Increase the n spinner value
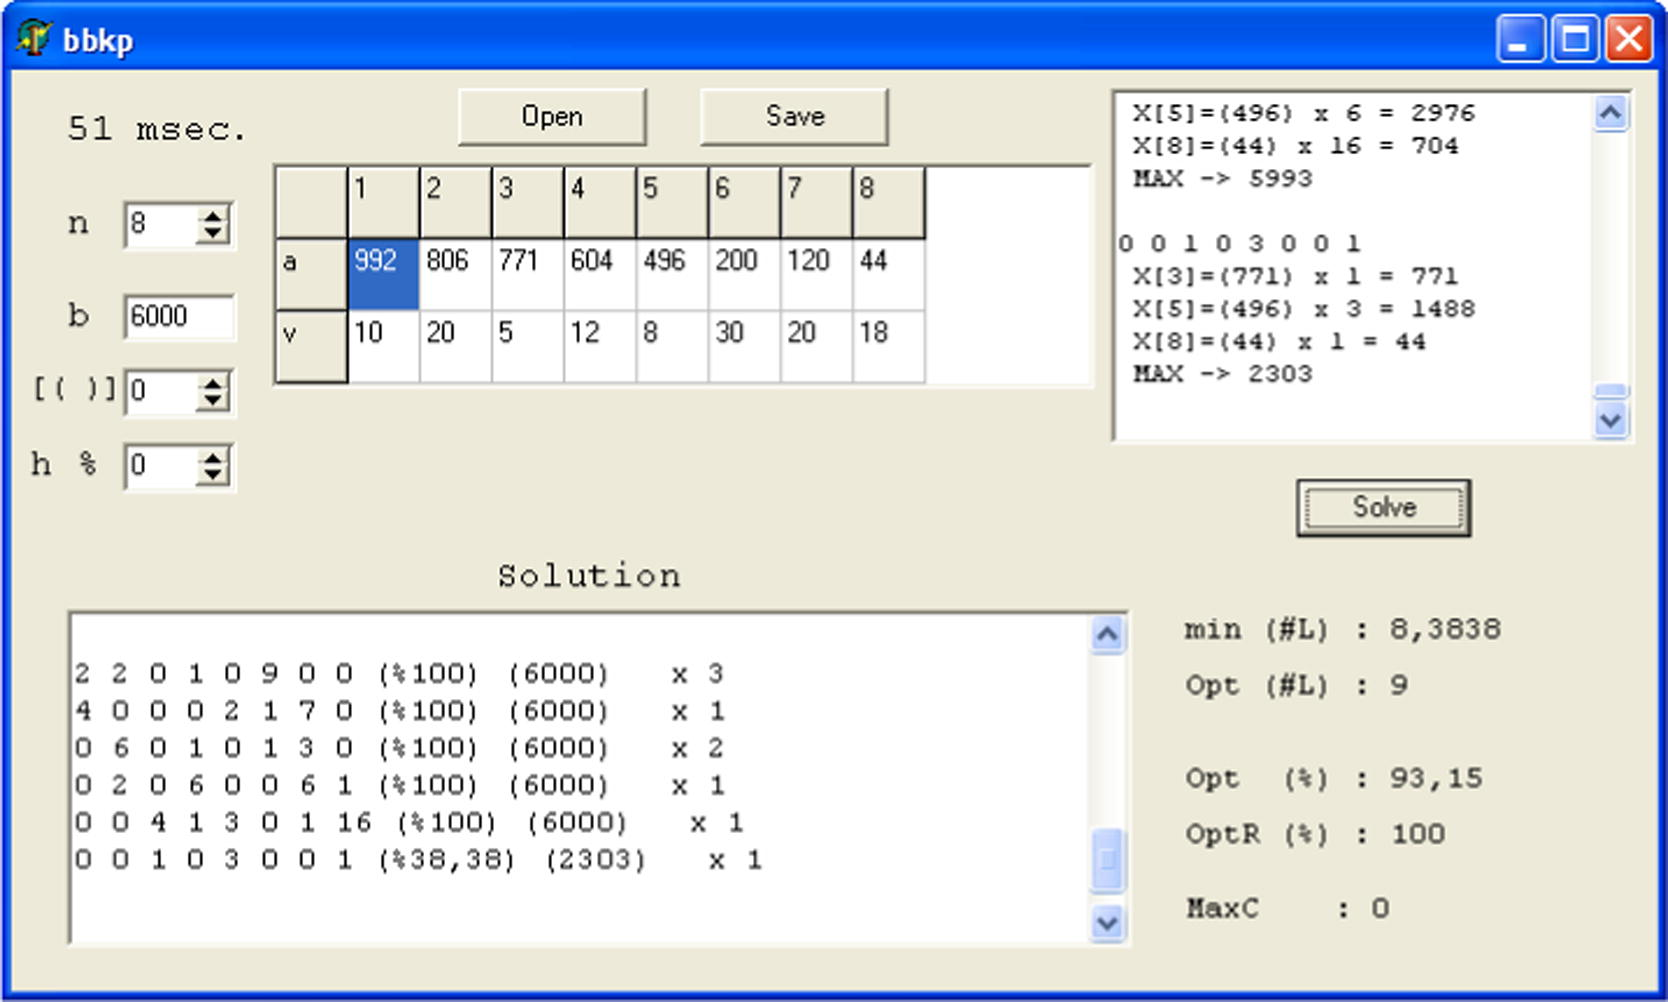This screenshot has height=1002, width=1668. (212, 215)
